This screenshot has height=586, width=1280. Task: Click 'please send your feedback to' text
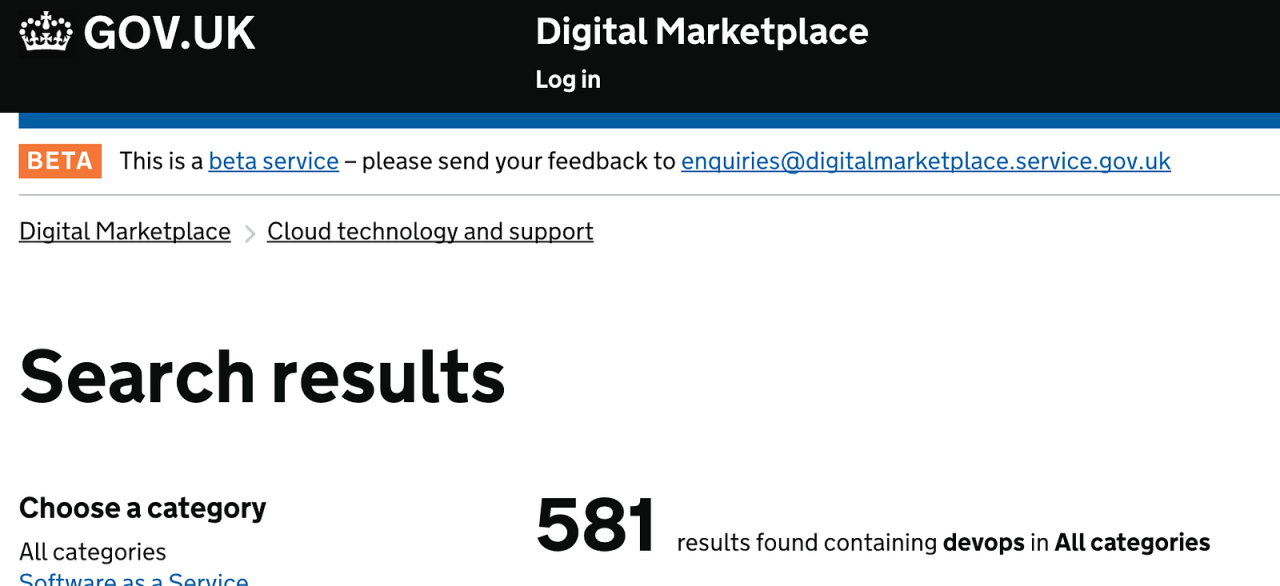pos(518,161)
